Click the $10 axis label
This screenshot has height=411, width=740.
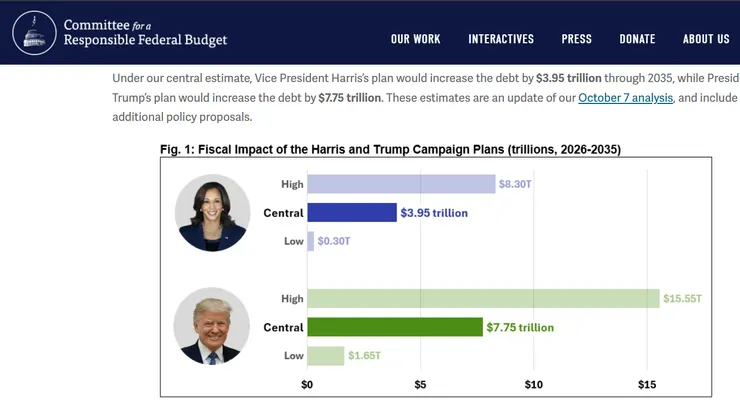534,385
